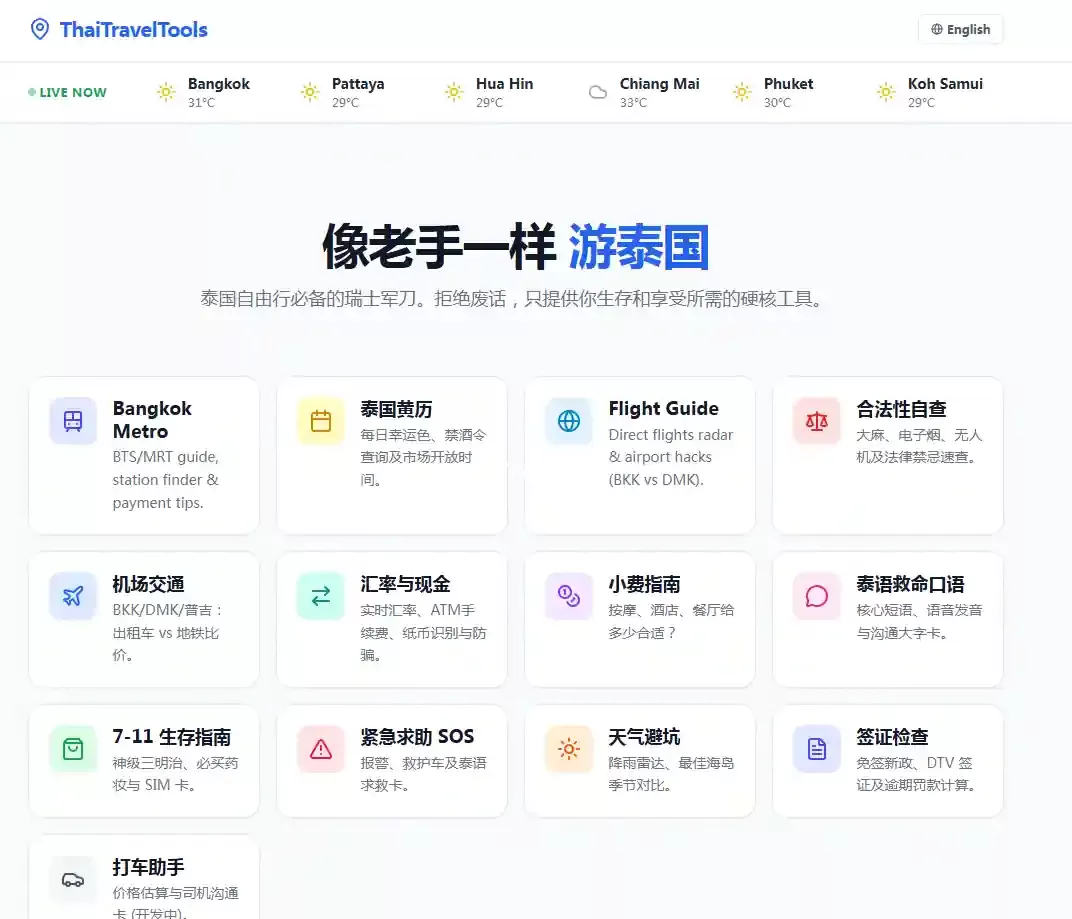Click the exchange rate arrows icon

pyautogui.click(x=321, y=596)
